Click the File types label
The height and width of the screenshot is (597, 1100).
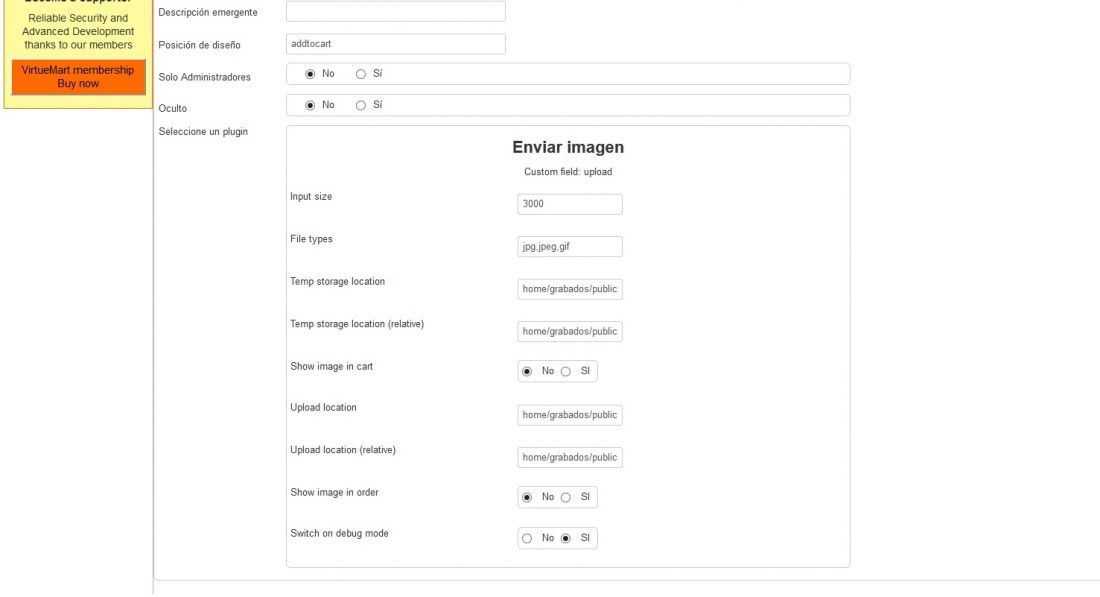tap(311, 239)
